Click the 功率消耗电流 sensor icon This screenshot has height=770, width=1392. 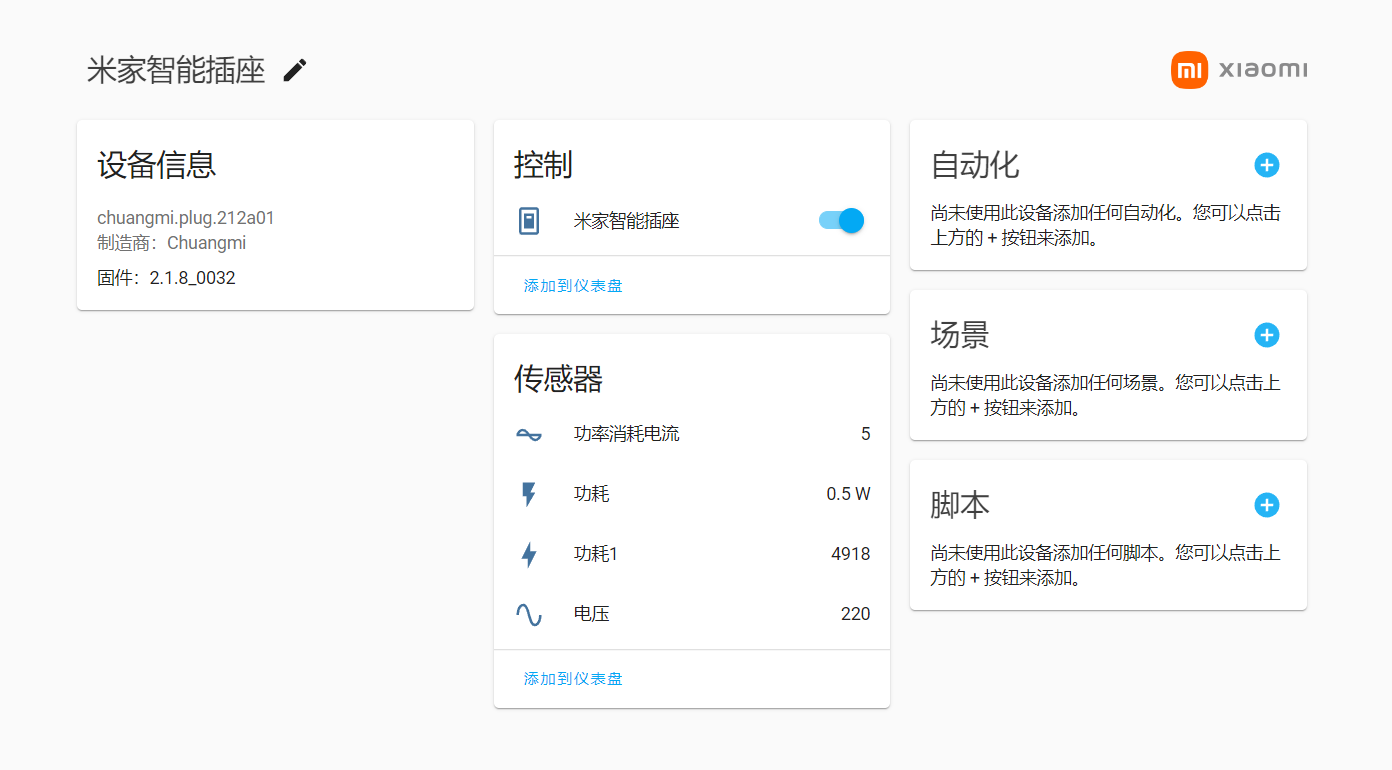click(529, 434)
